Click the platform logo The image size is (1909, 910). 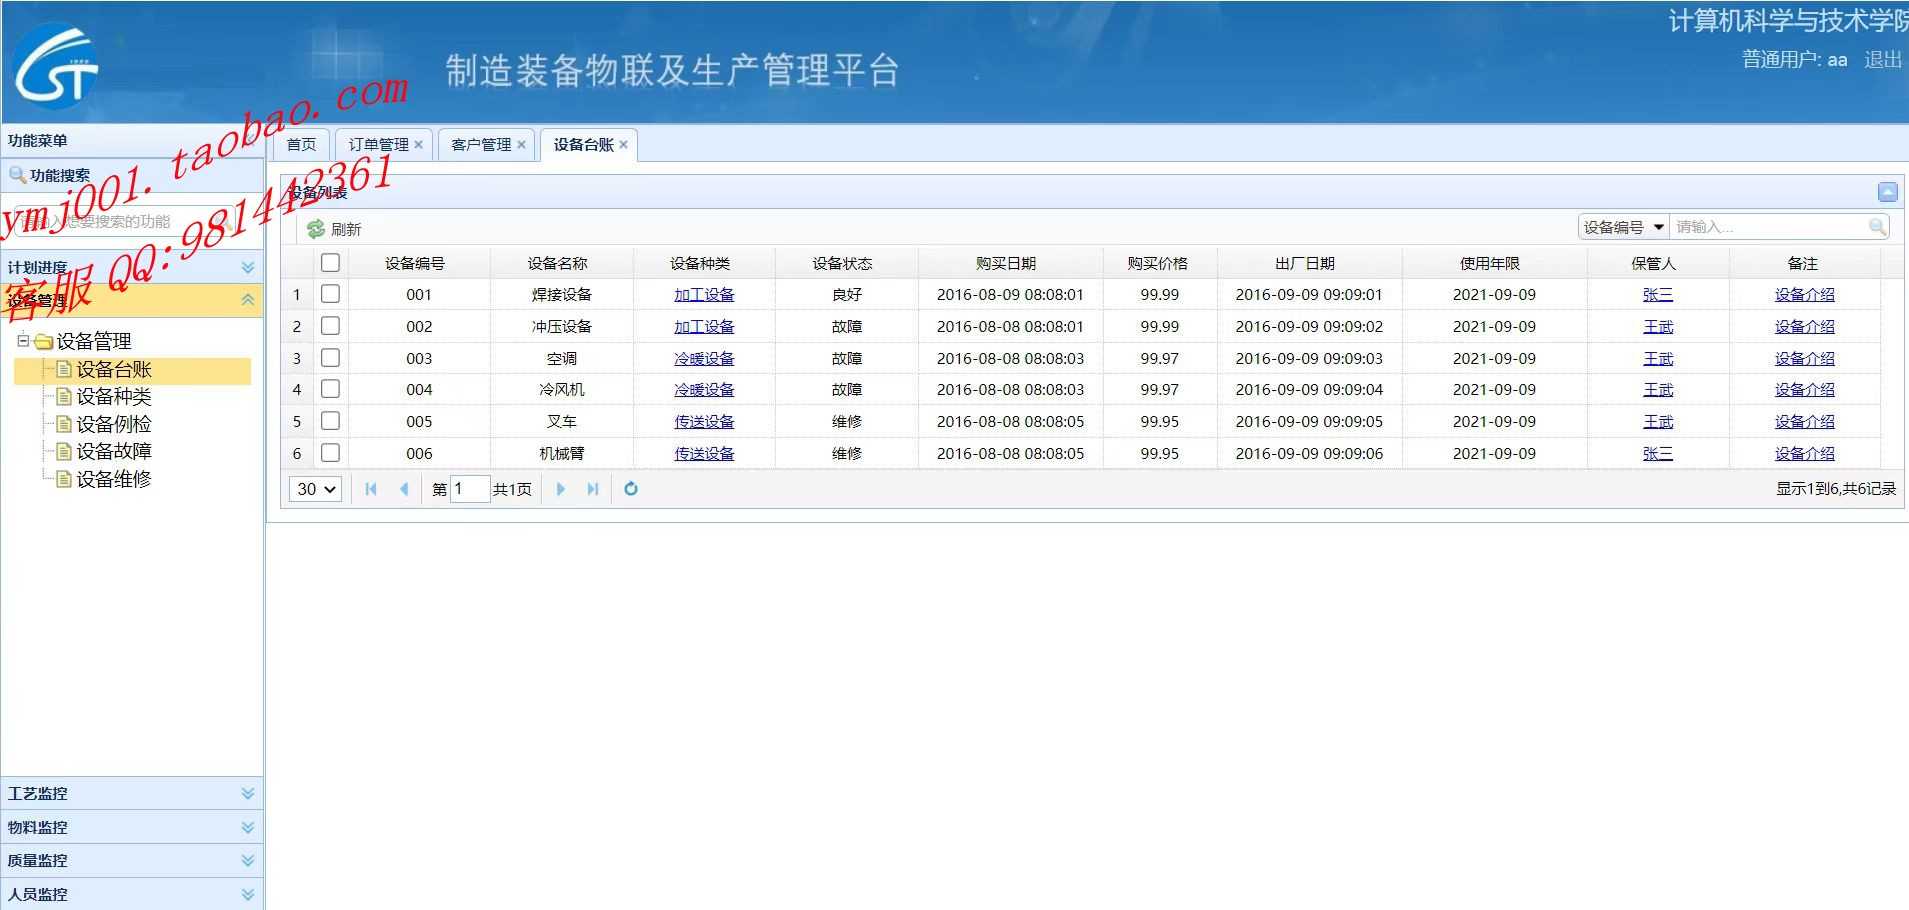coord(56,66)
